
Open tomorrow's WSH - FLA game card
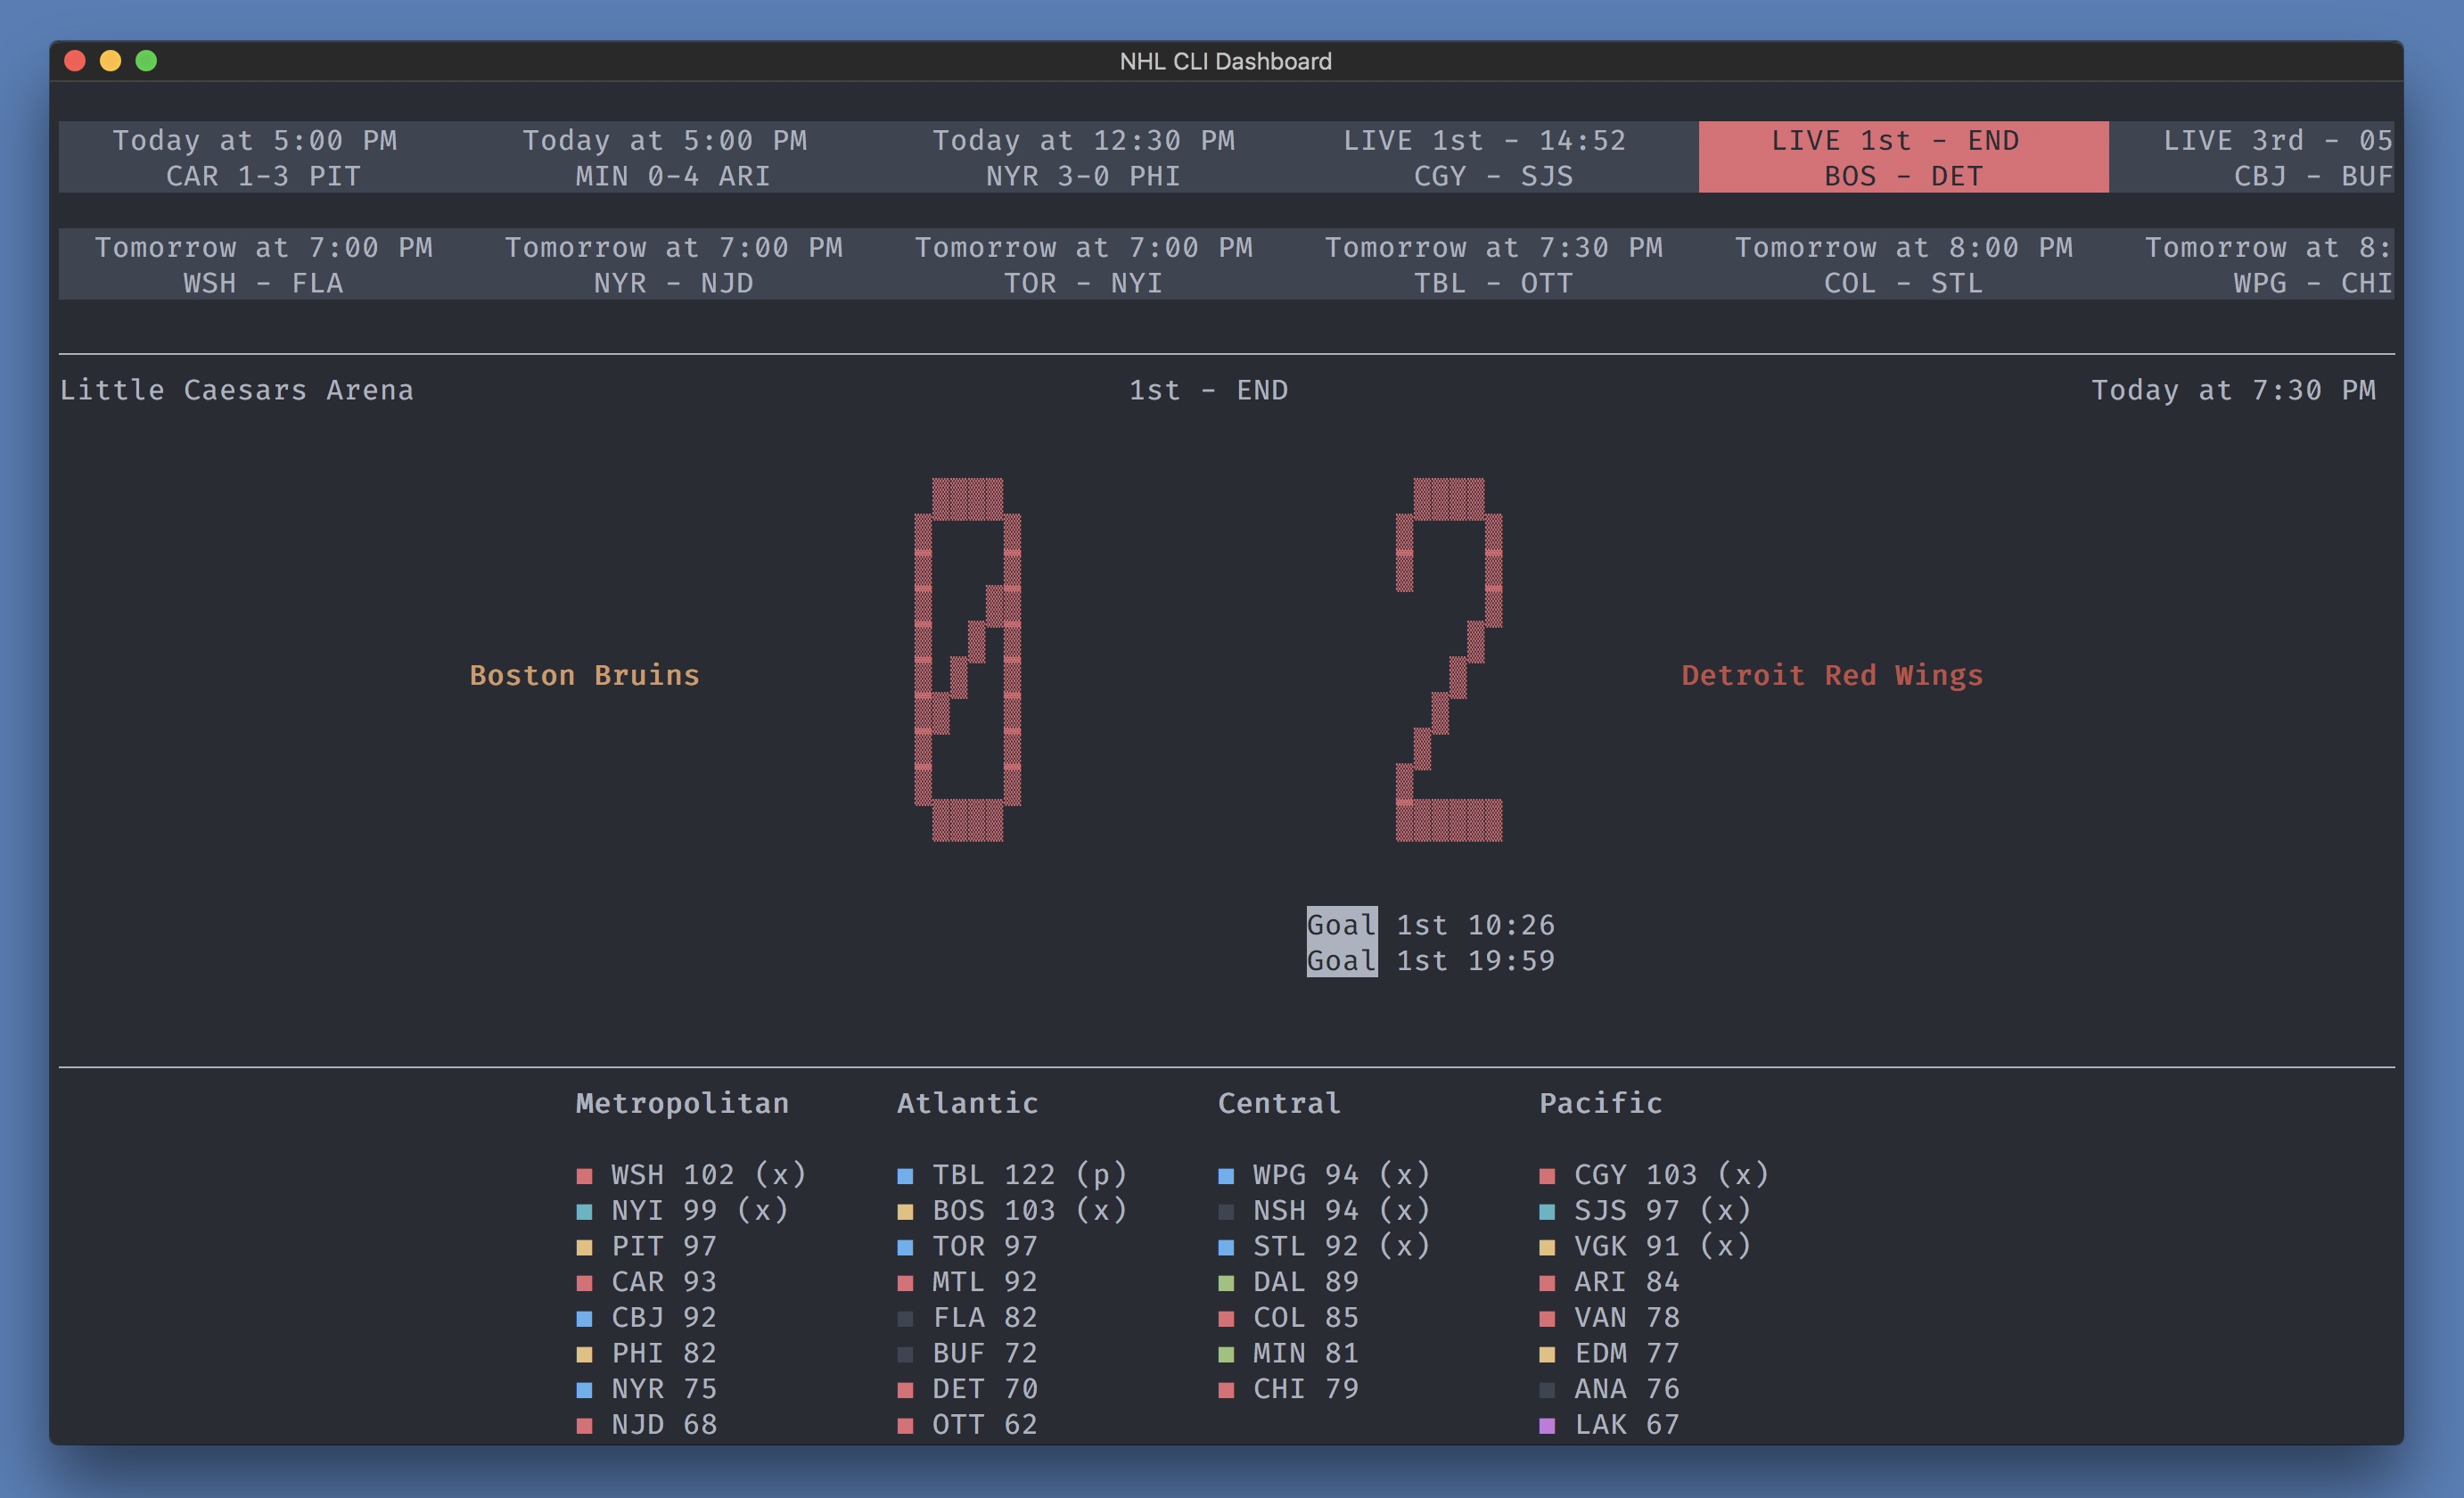(x=263, y=265)
